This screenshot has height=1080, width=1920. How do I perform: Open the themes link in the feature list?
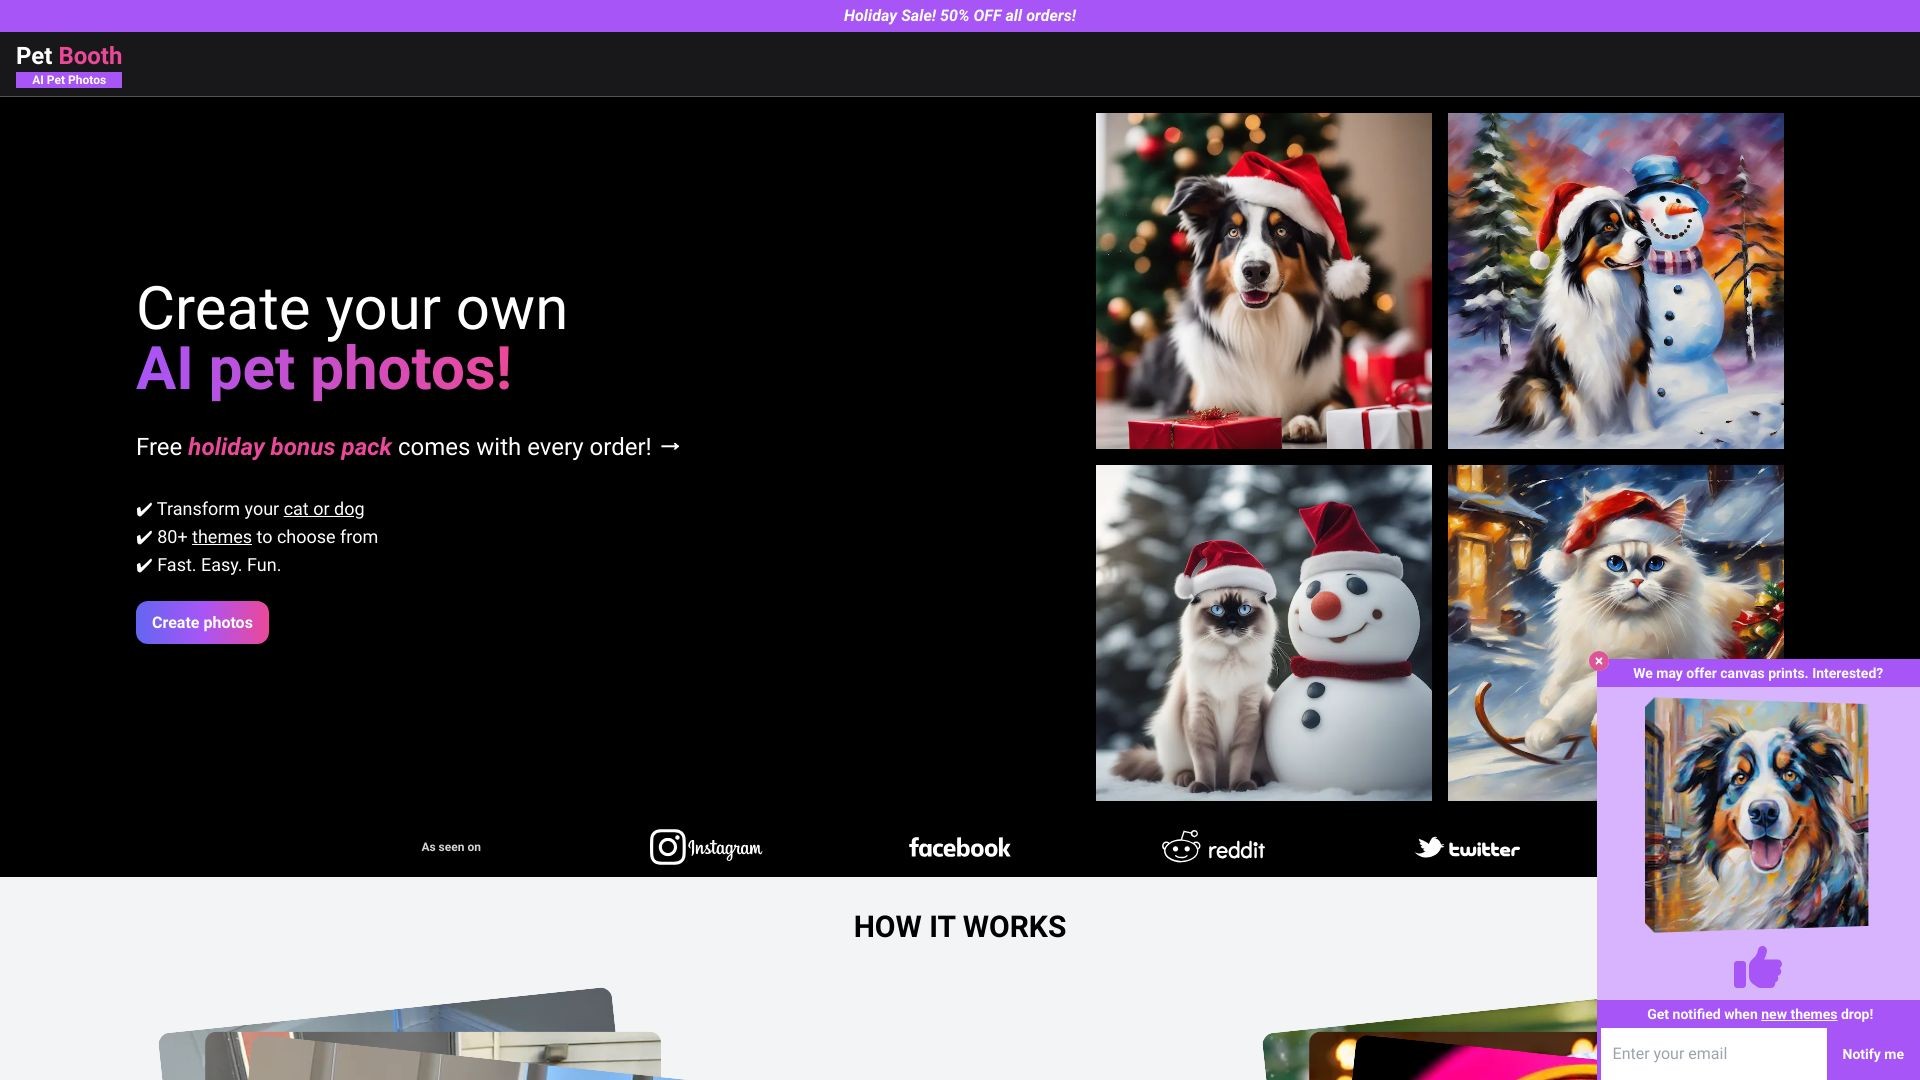tap(221, 537)
